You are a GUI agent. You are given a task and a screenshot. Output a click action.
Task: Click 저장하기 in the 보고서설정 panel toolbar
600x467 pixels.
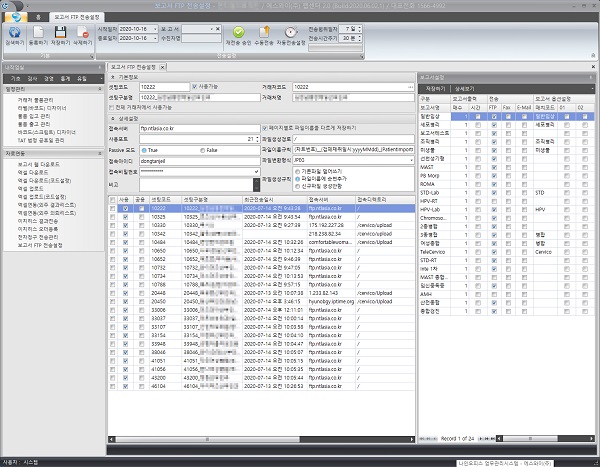pyautogui.click(x=435, y=89)
